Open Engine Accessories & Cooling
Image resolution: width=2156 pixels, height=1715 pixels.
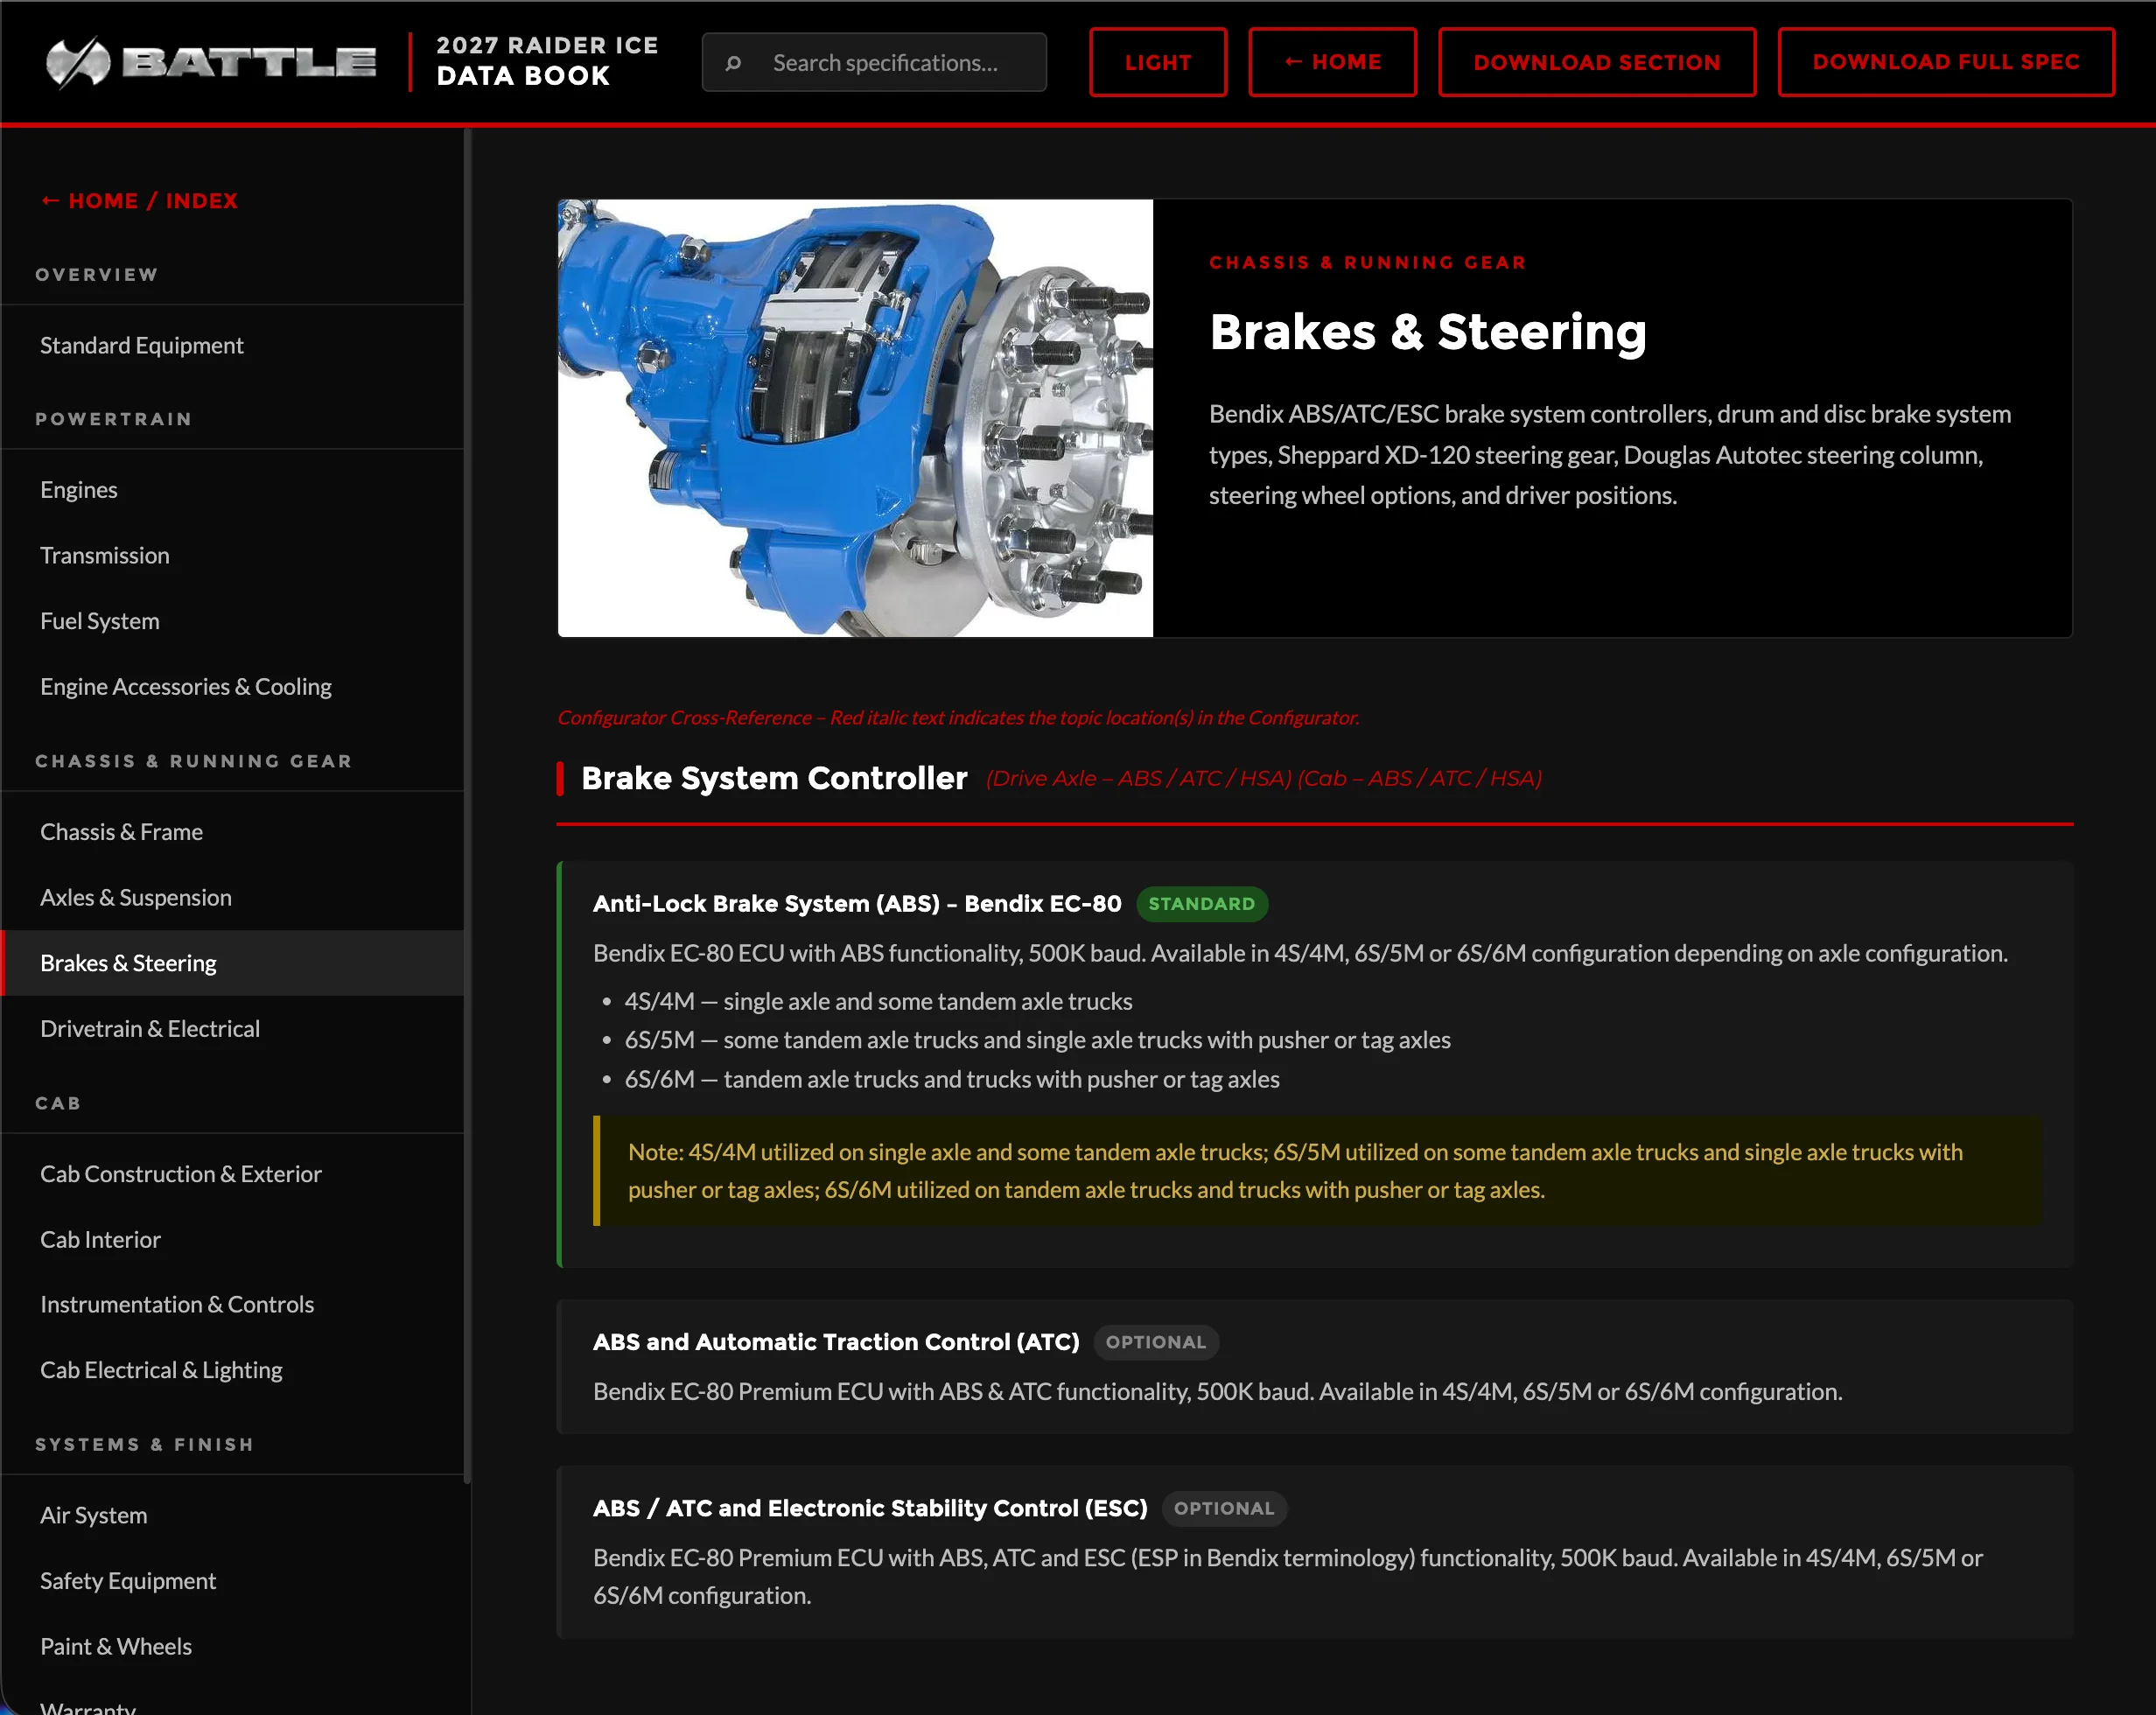click(x=232, y=687)
